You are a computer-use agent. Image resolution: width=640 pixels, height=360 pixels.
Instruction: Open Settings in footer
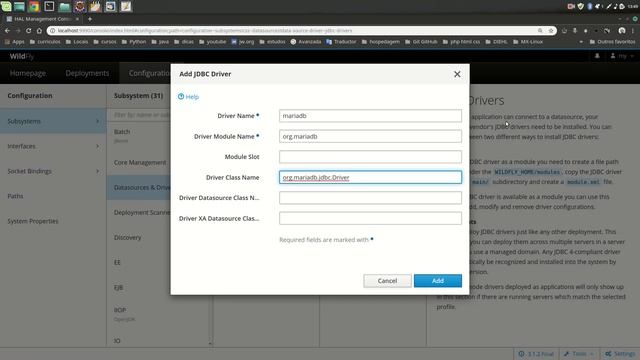coord(620,354)
